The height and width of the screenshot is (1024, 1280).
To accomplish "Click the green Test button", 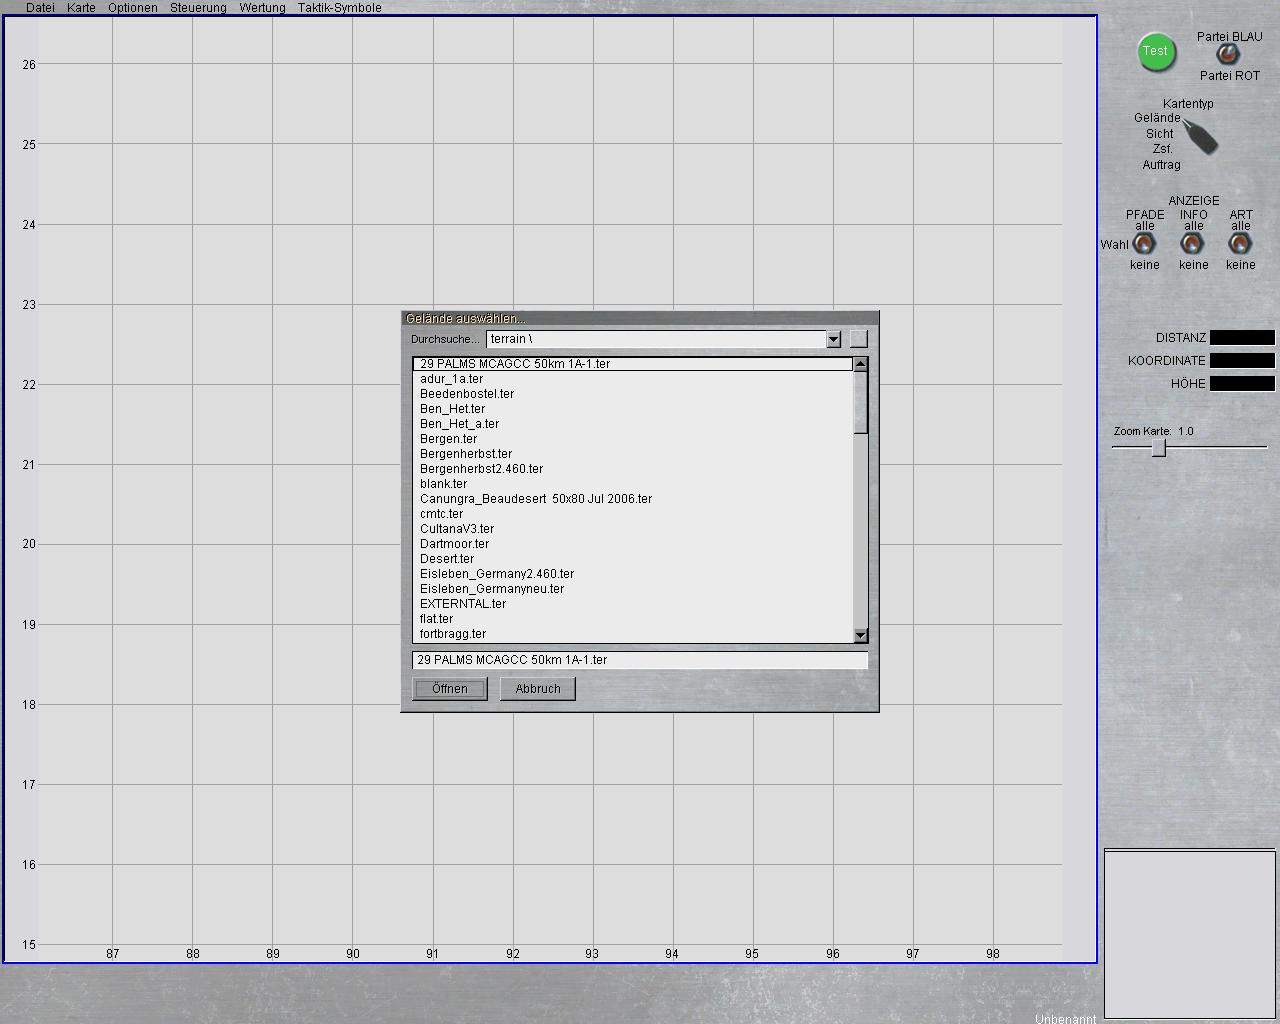I will coord(1155,52).
